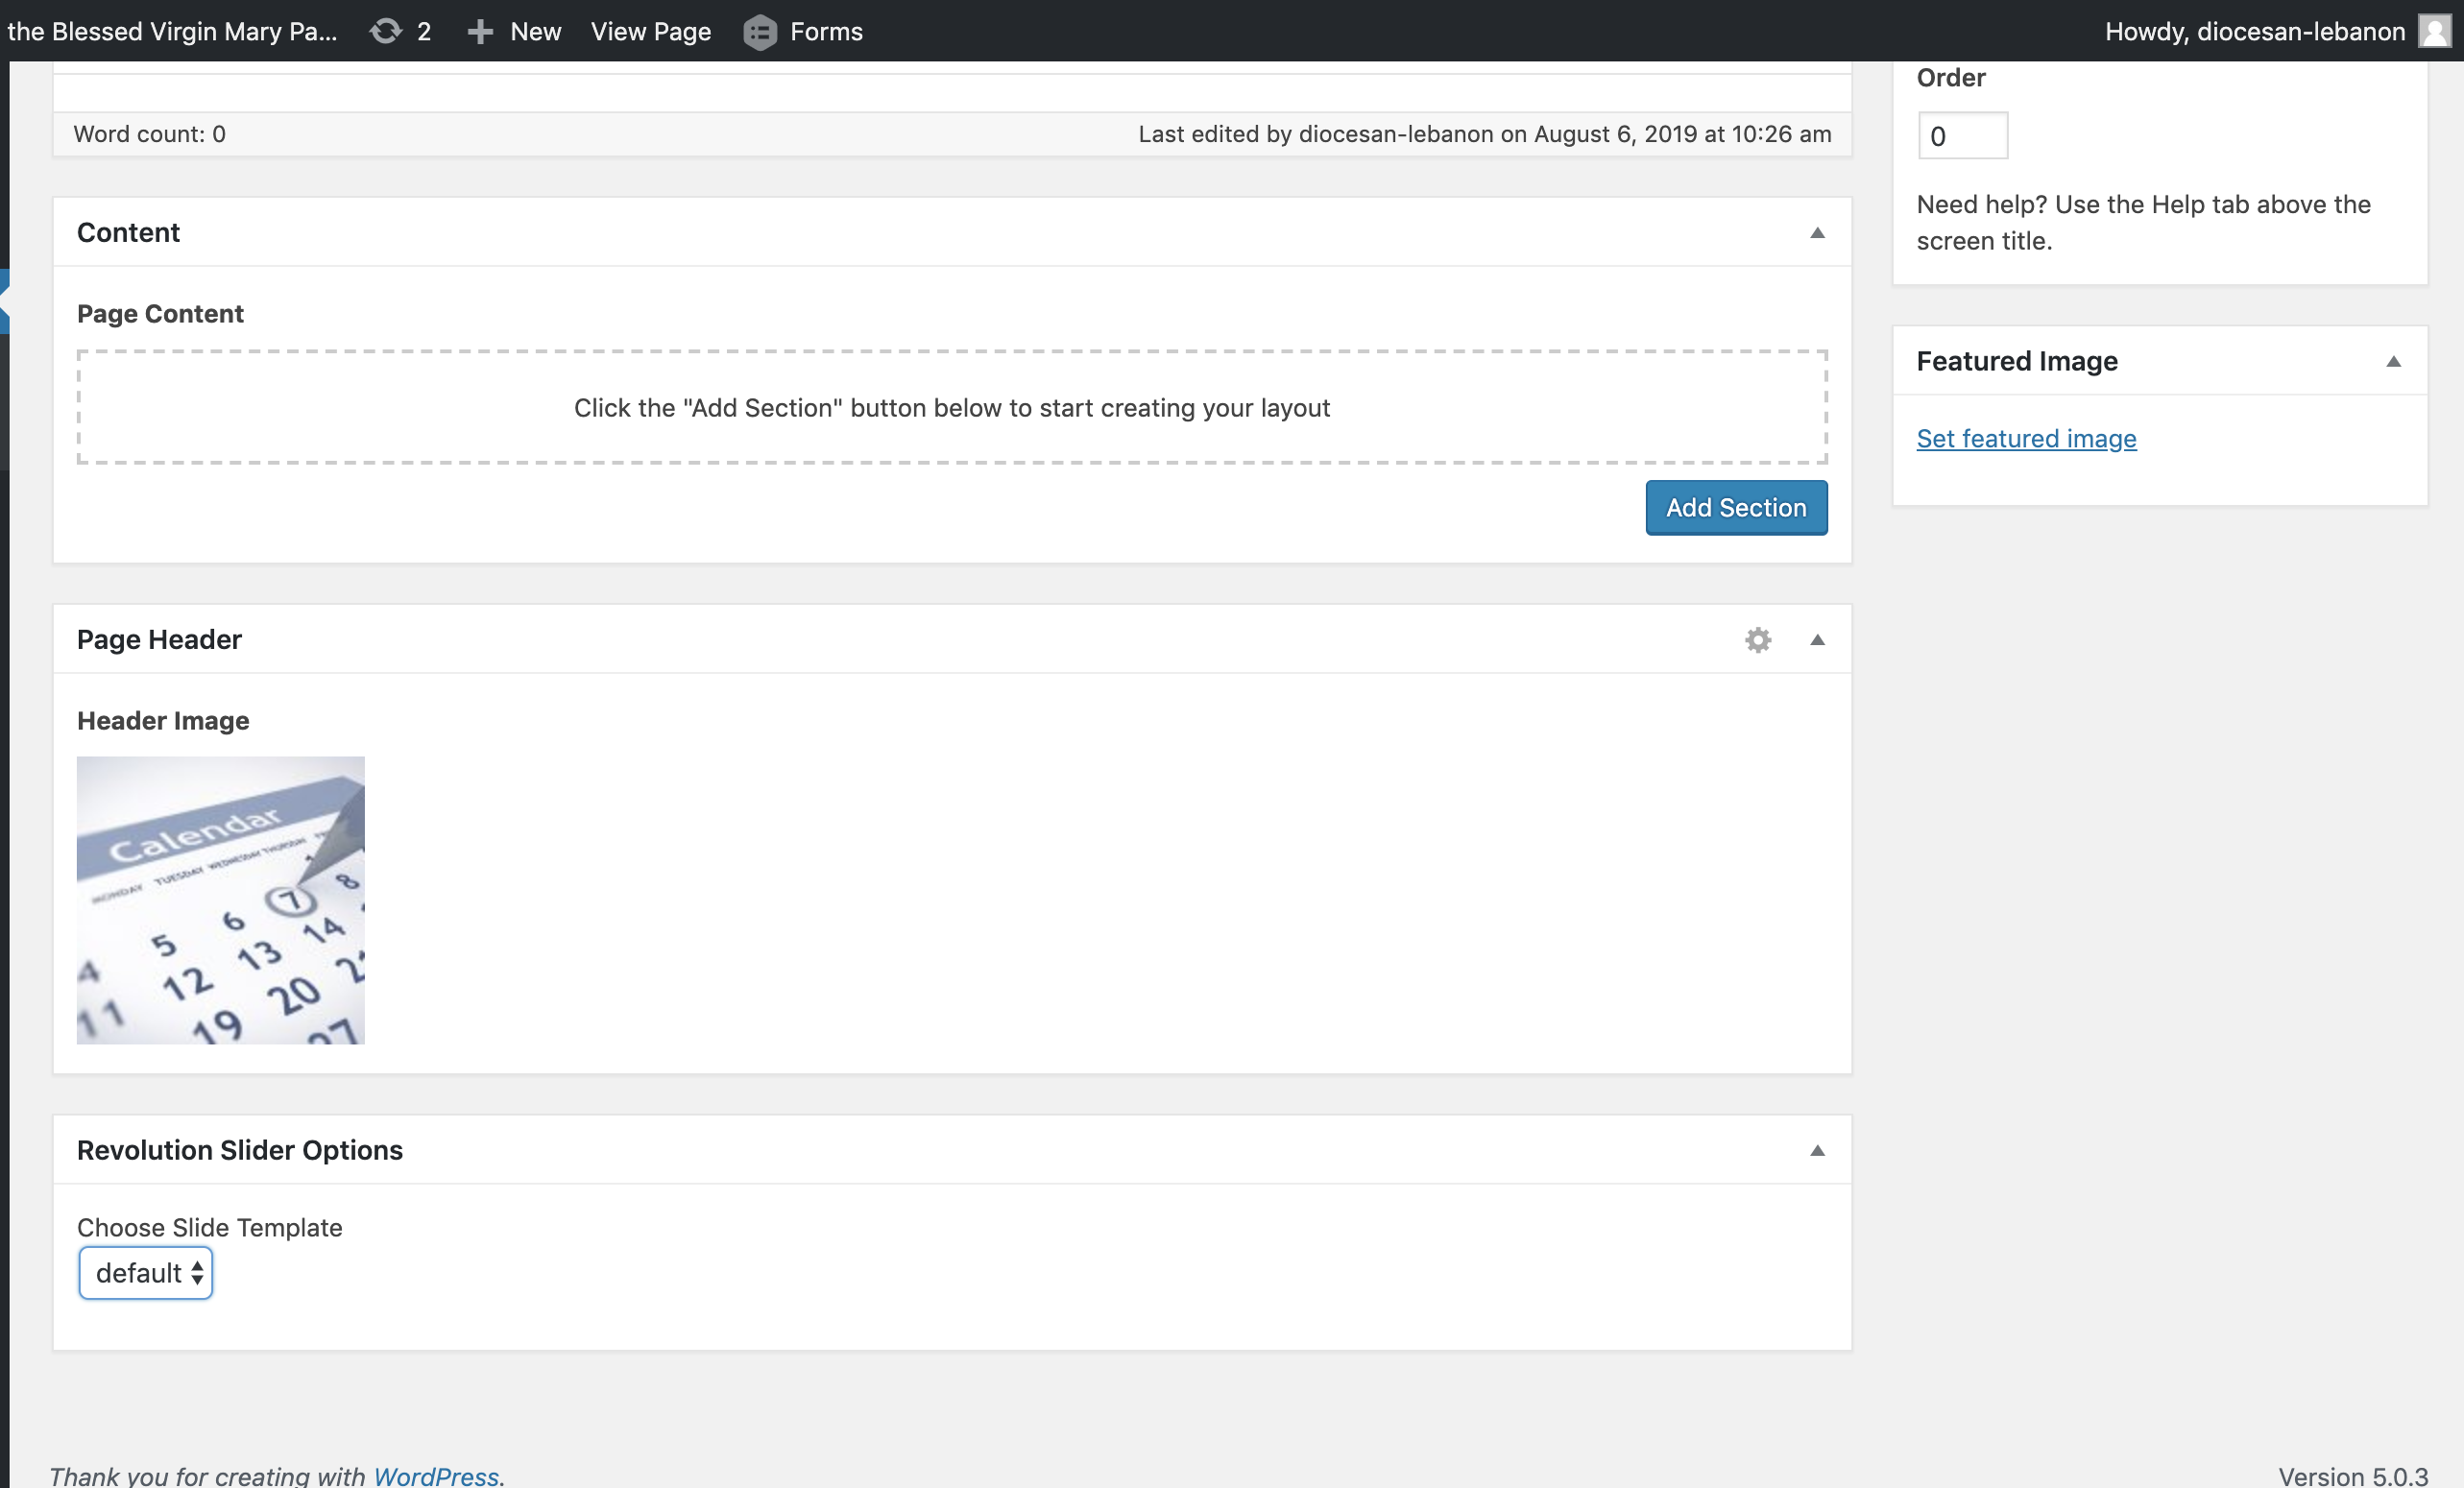This screenshot has height=1488, width=2464.
Task: Click the calendar Header Image thumbnail
Action: pos(221,900)
